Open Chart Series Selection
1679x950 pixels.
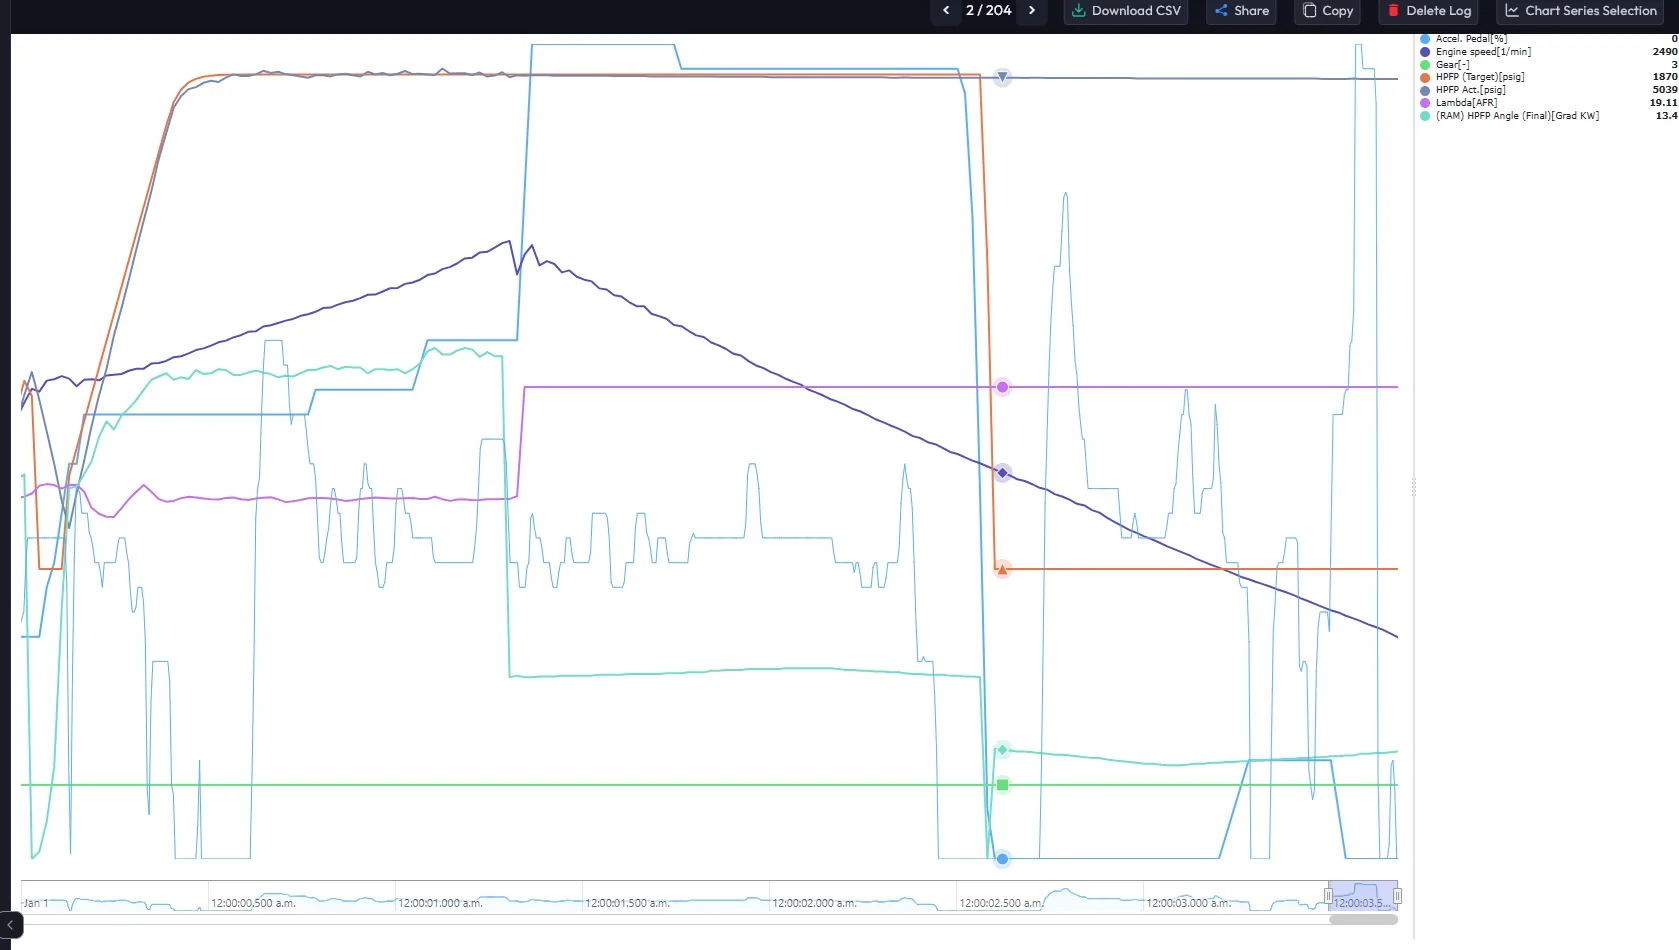point(1581,11)
